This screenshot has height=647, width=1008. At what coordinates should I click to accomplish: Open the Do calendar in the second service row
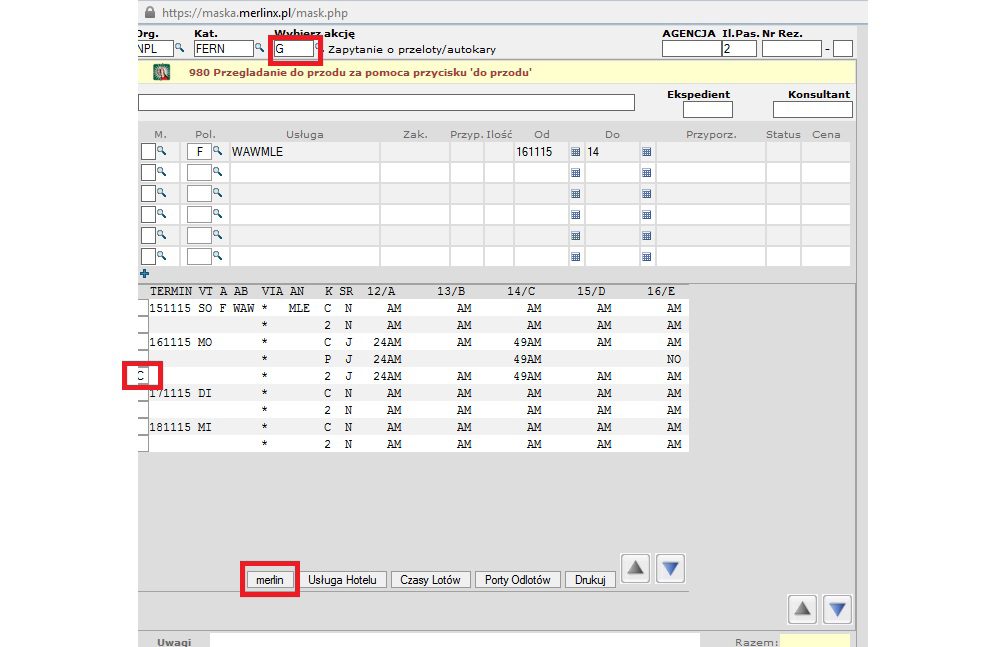point(647,173)
